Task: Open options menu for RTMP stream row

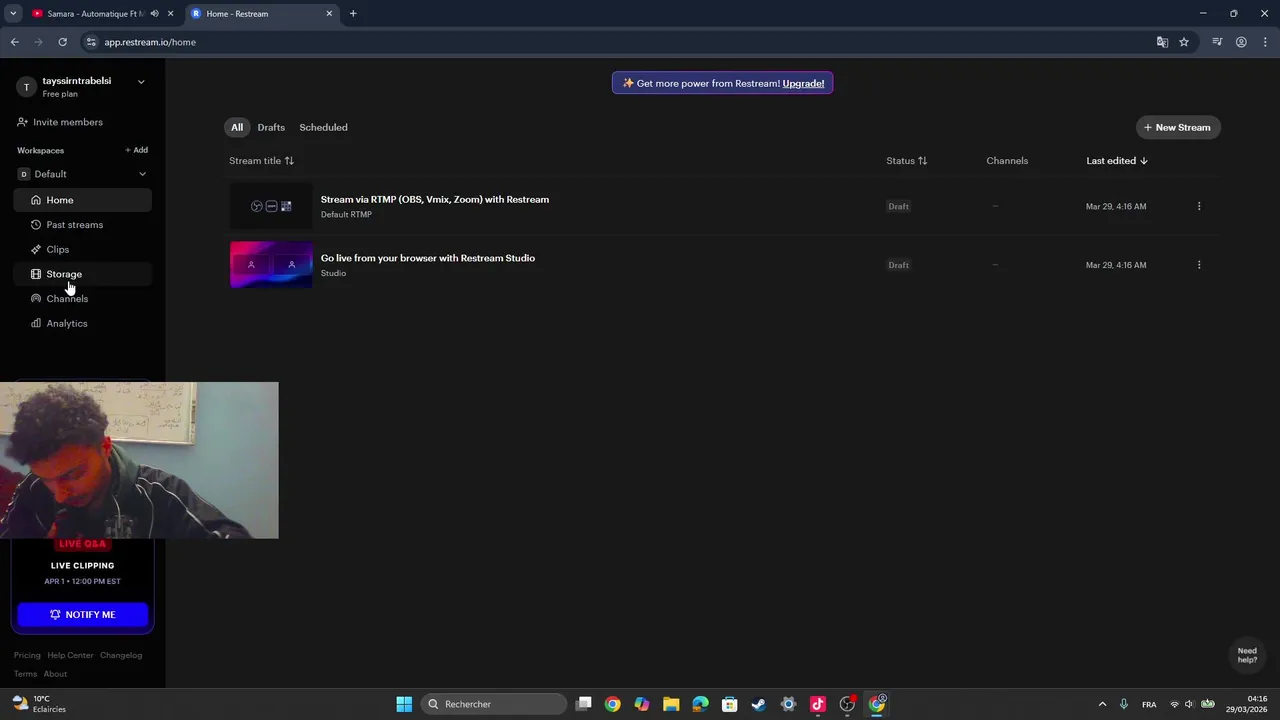Action: point(1199,206)
